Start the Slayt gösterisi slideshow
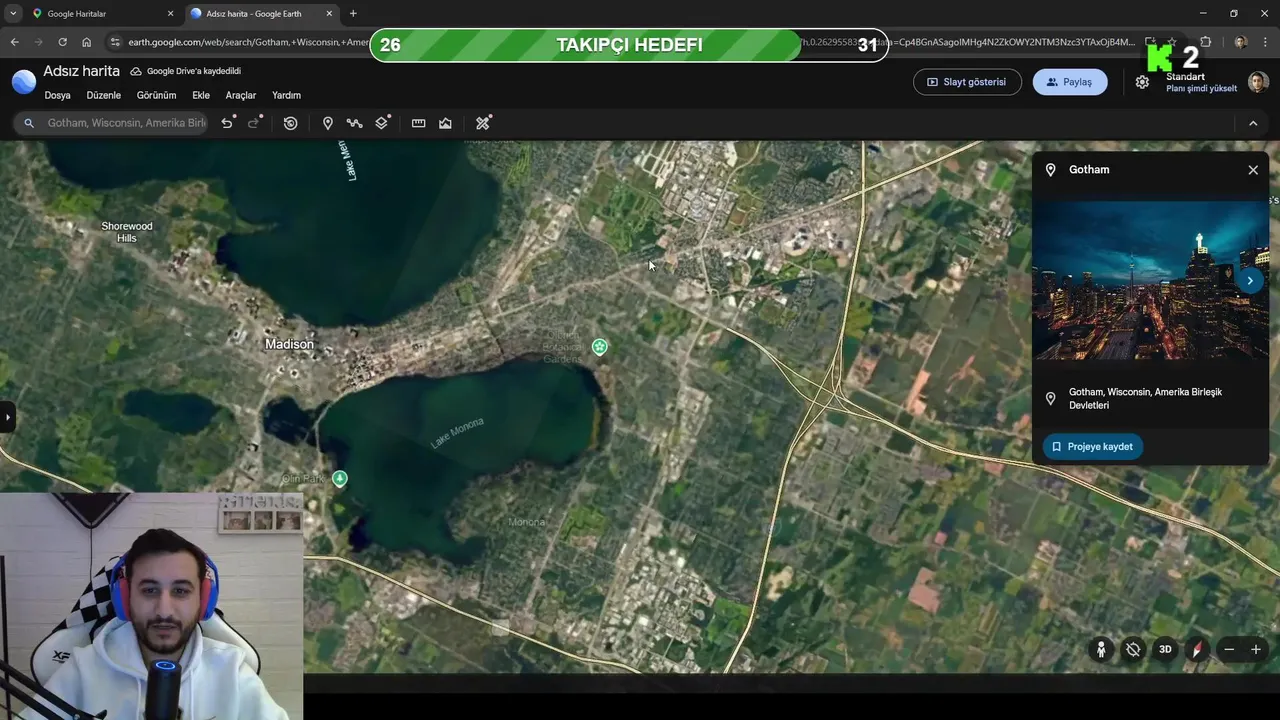This screenshot has height=720, width=1280. pos(967,82)
